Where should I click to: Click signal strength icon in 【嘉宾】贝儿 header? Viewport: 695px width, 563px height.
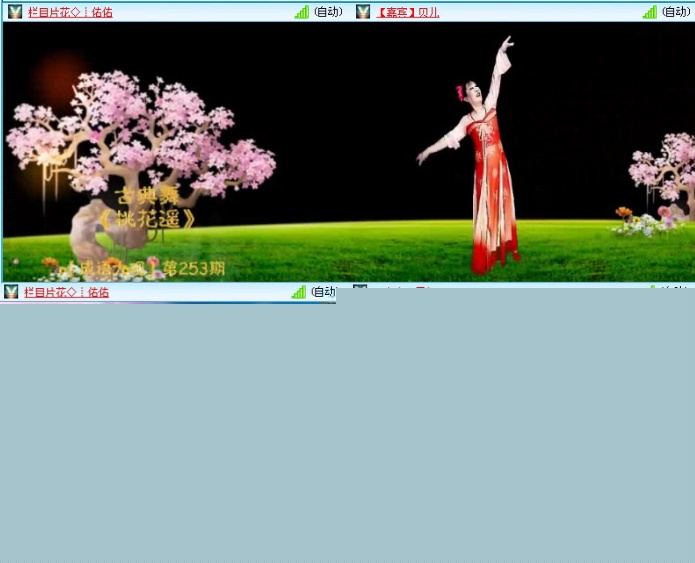coord(650,12)
